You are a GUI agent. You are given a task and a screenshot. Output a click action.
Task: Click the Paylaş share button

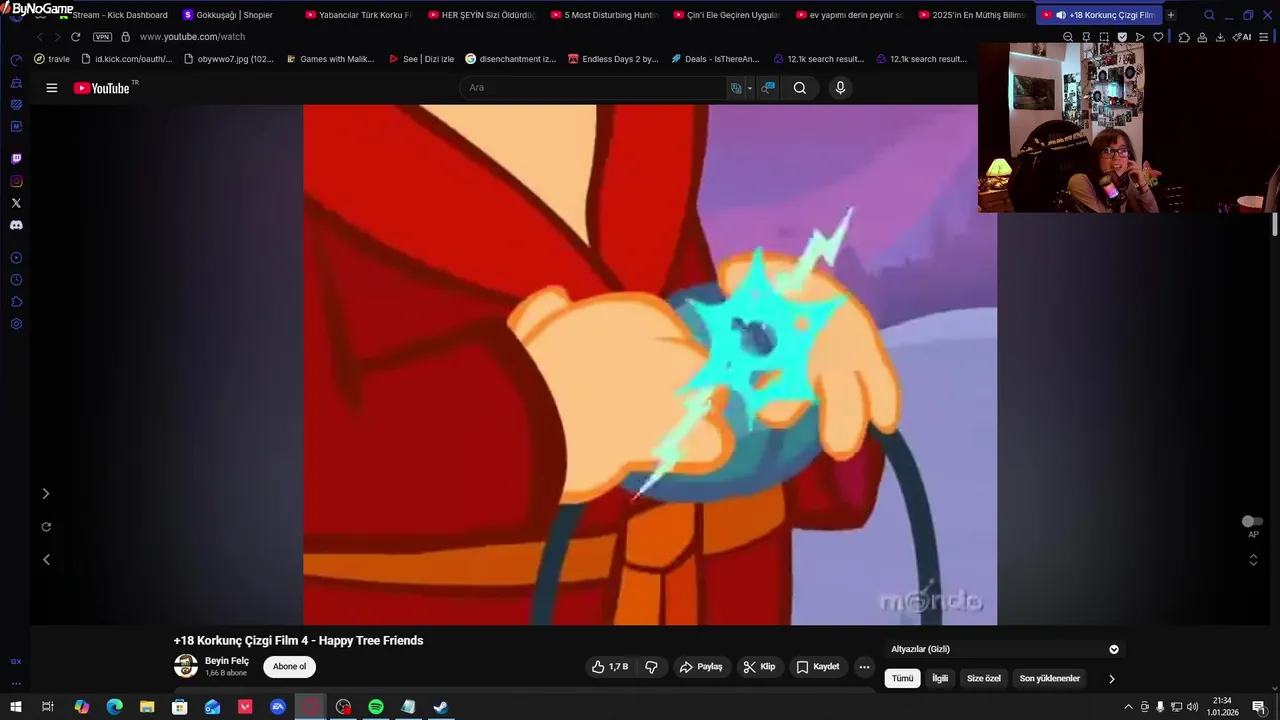coord(701,667)
